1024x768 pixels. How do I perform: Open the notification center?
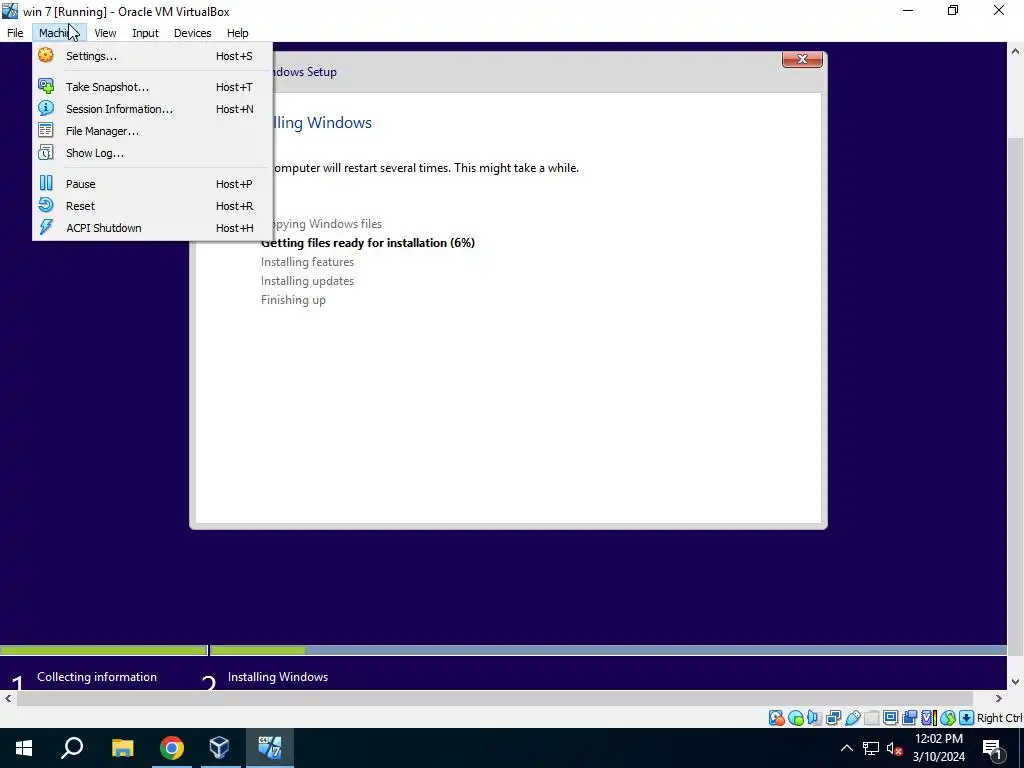[x=993, y=748]
